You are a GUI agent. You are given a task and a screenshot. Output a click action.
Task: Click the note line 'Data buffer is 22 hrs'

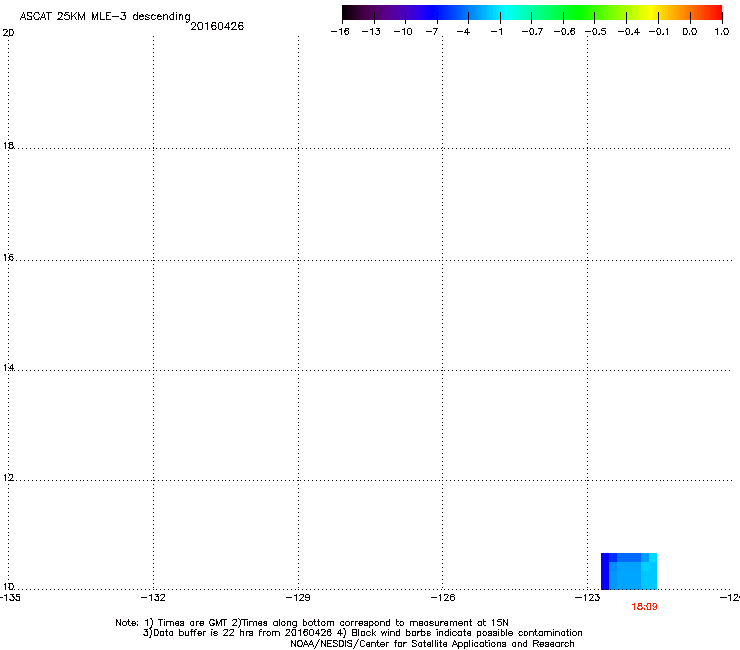tap(362, 633)
